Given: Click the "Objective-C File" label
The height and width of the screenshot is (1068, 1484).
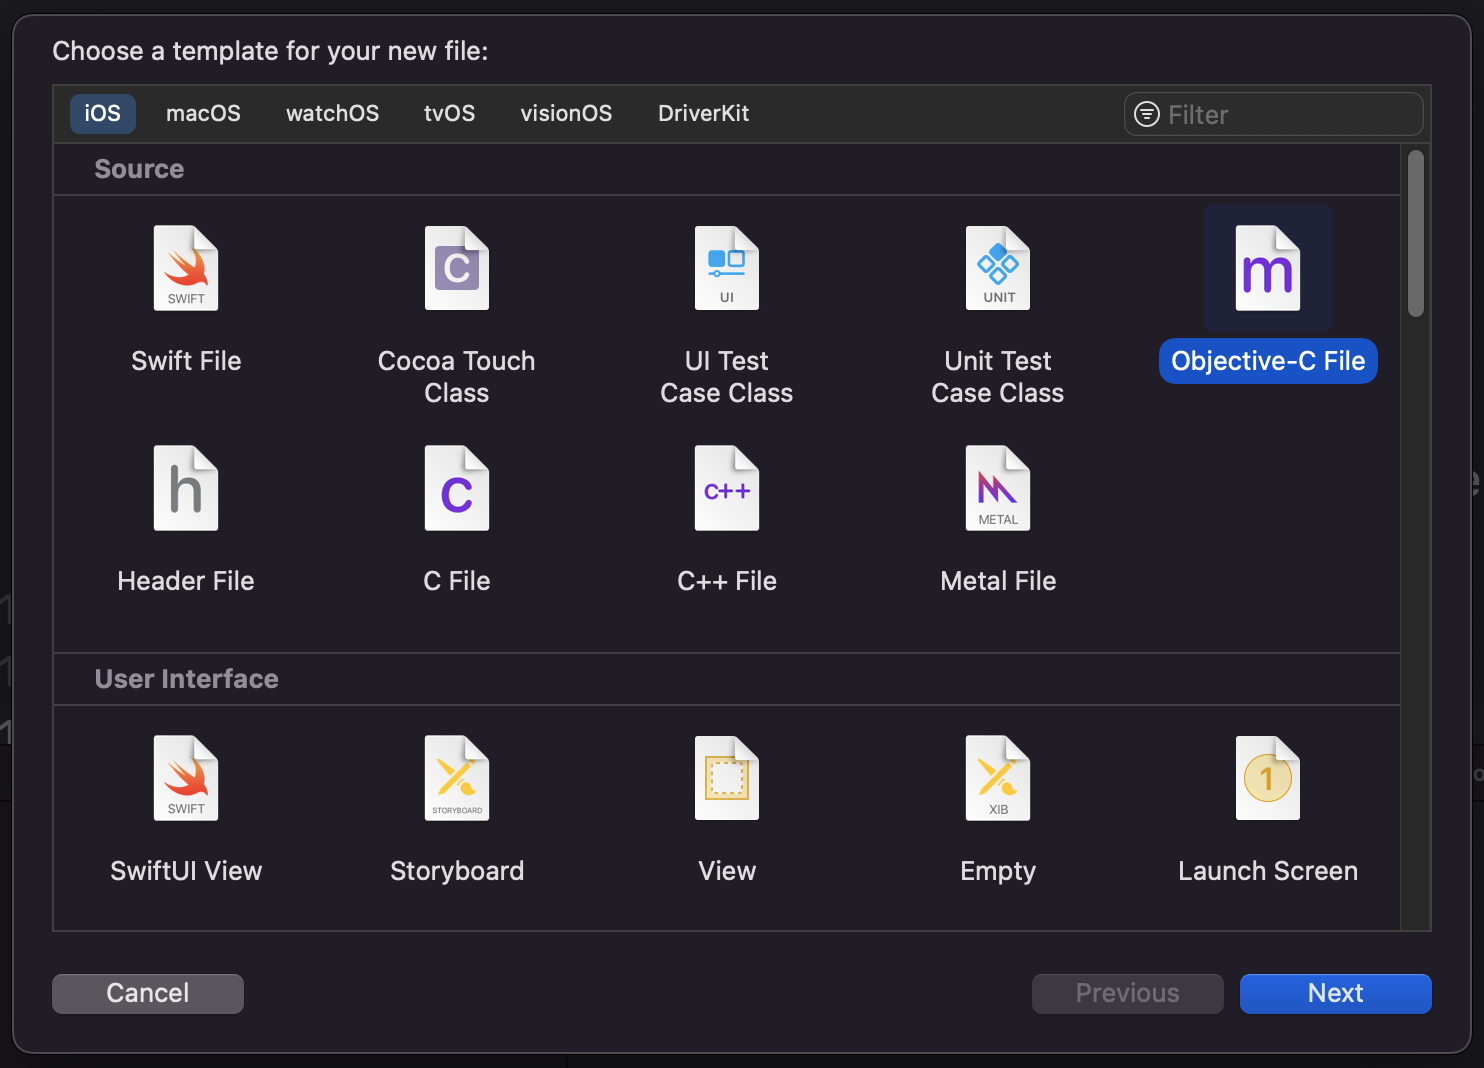Looking at the screenshot, I should pyautogui.click(x=1268, y=361).
